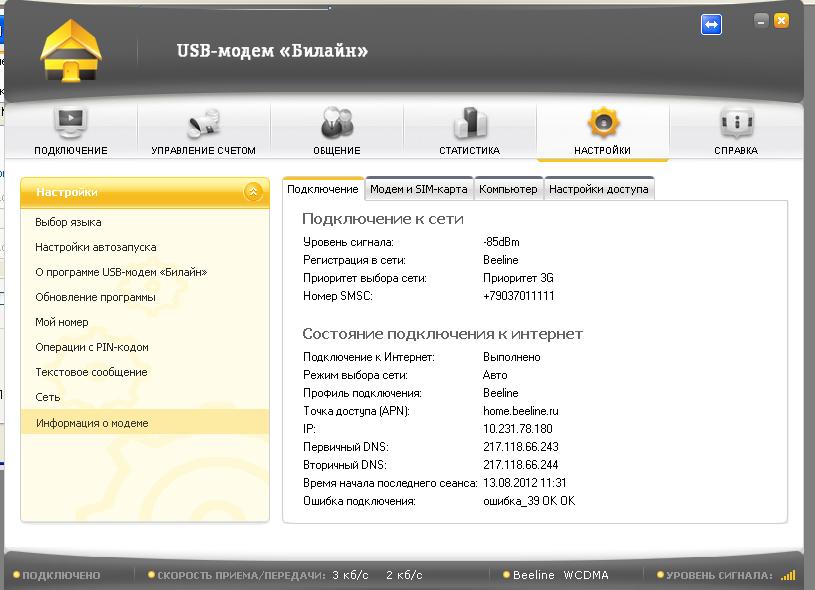Viewport: 815px width, 590px height.
Task: Switch to the Модем и SIM-карта tab
Action: (418, 189)
